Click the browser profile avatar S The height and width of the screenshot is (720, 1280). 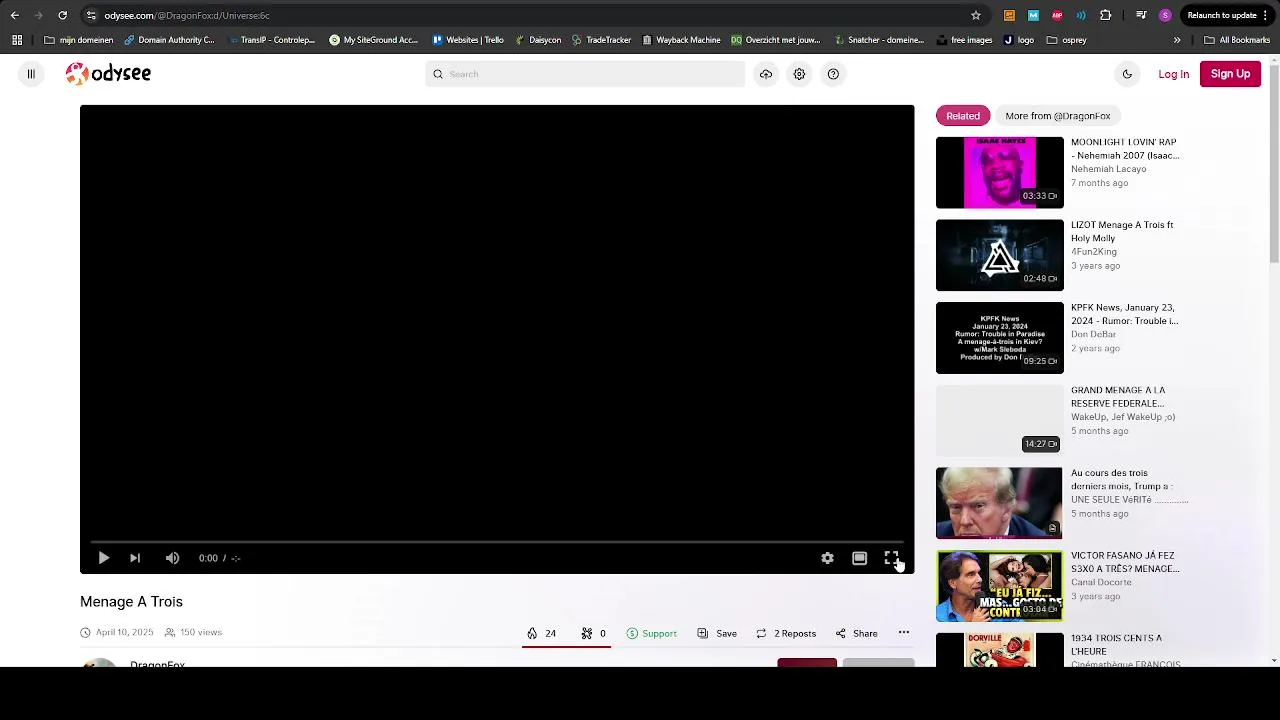[1165, 15]
